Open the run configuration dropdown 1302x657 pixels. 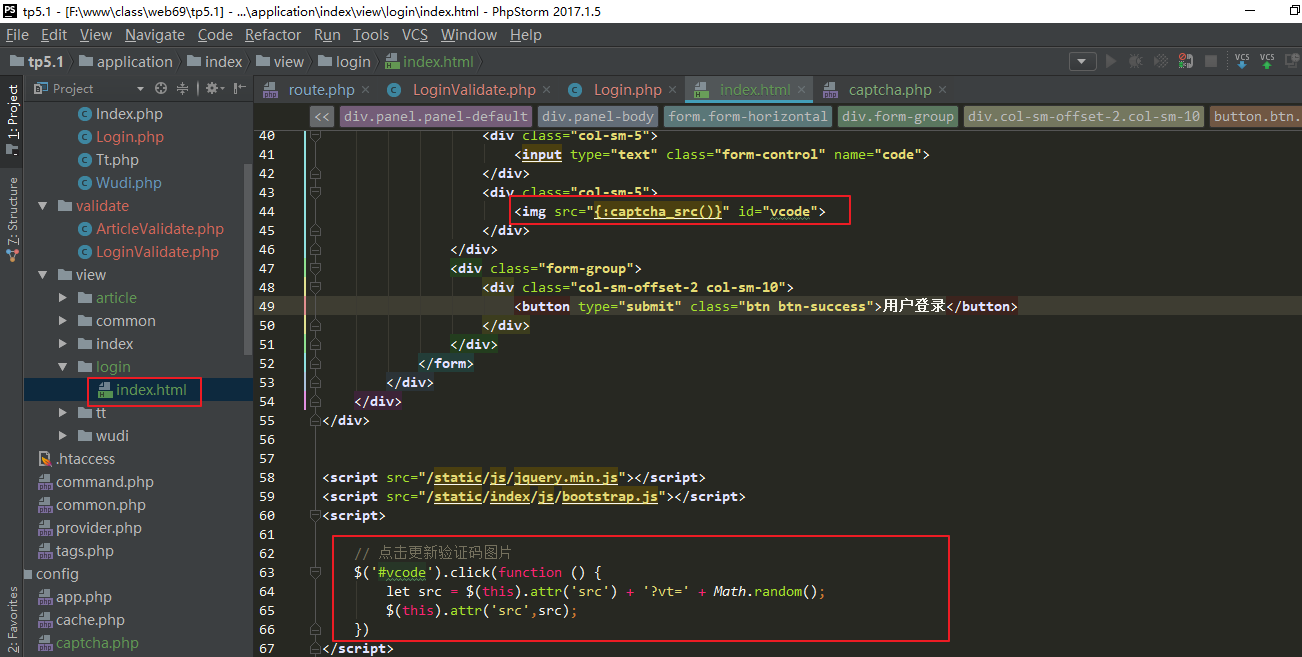1082,61
